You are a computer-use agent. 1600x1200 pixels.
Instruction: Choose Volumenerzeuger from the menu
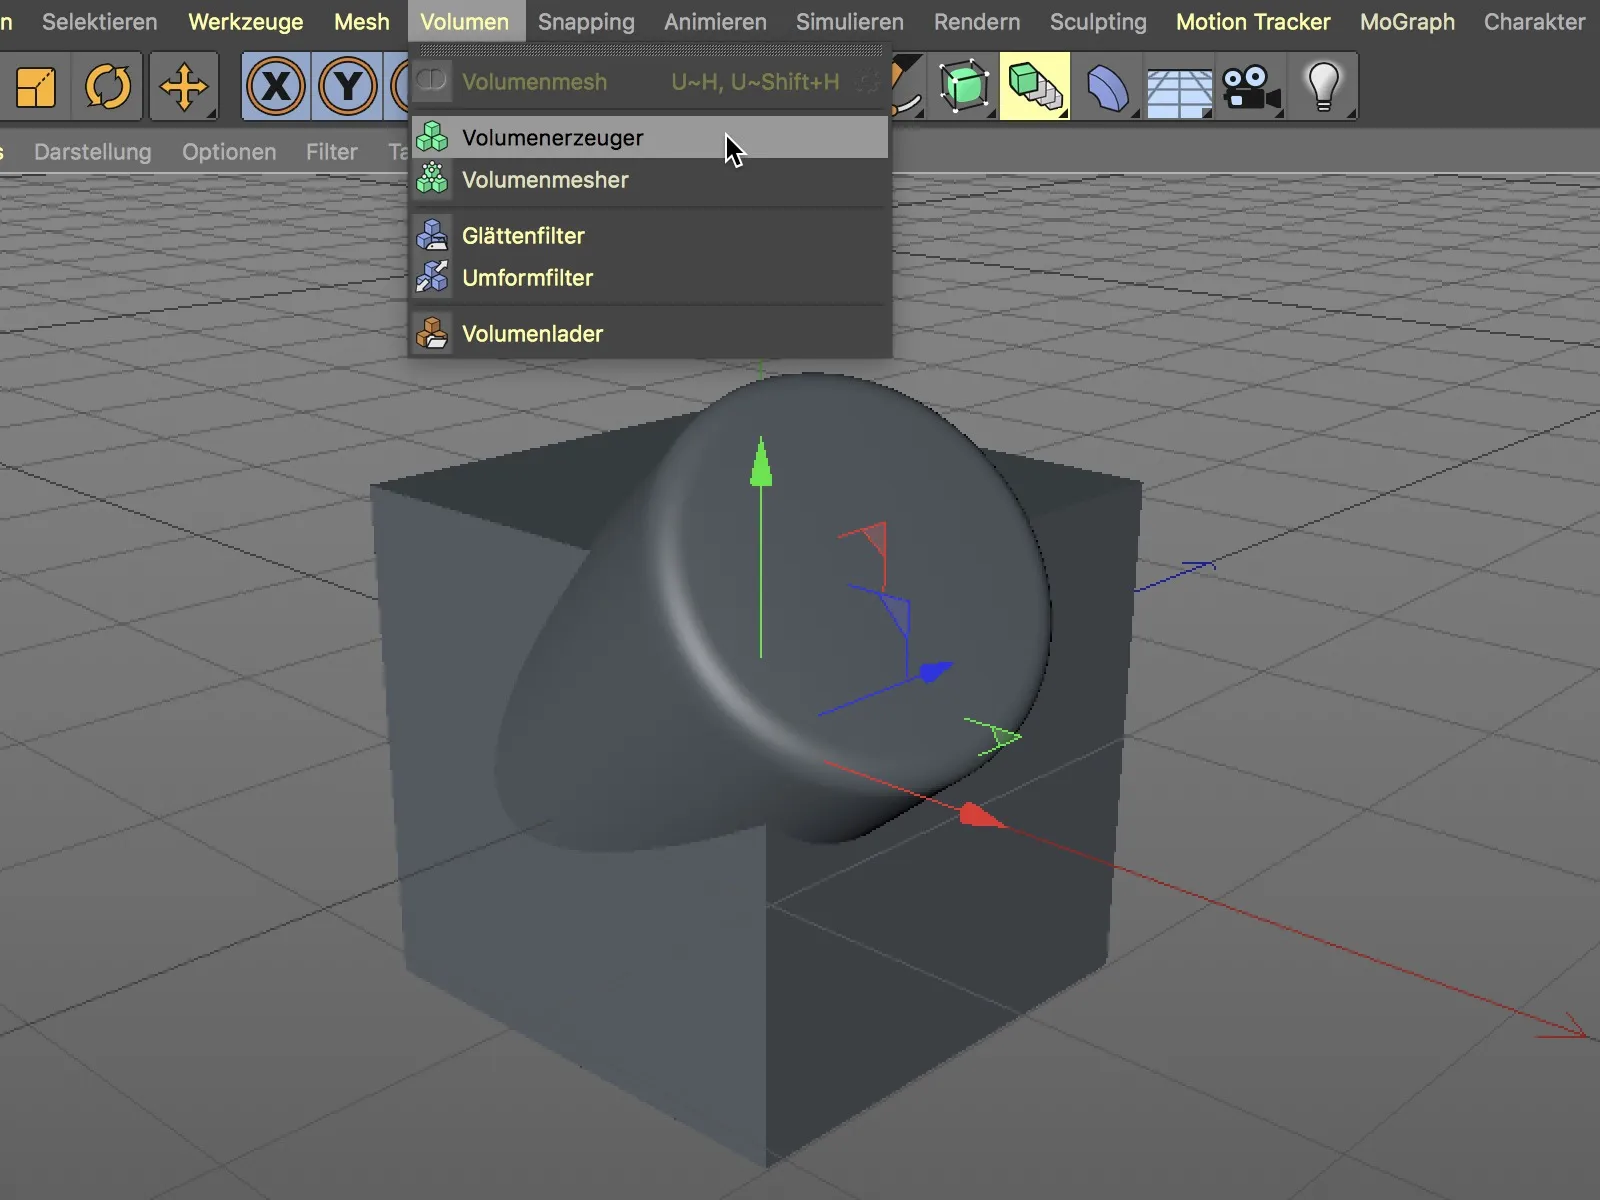click(650, 137)
